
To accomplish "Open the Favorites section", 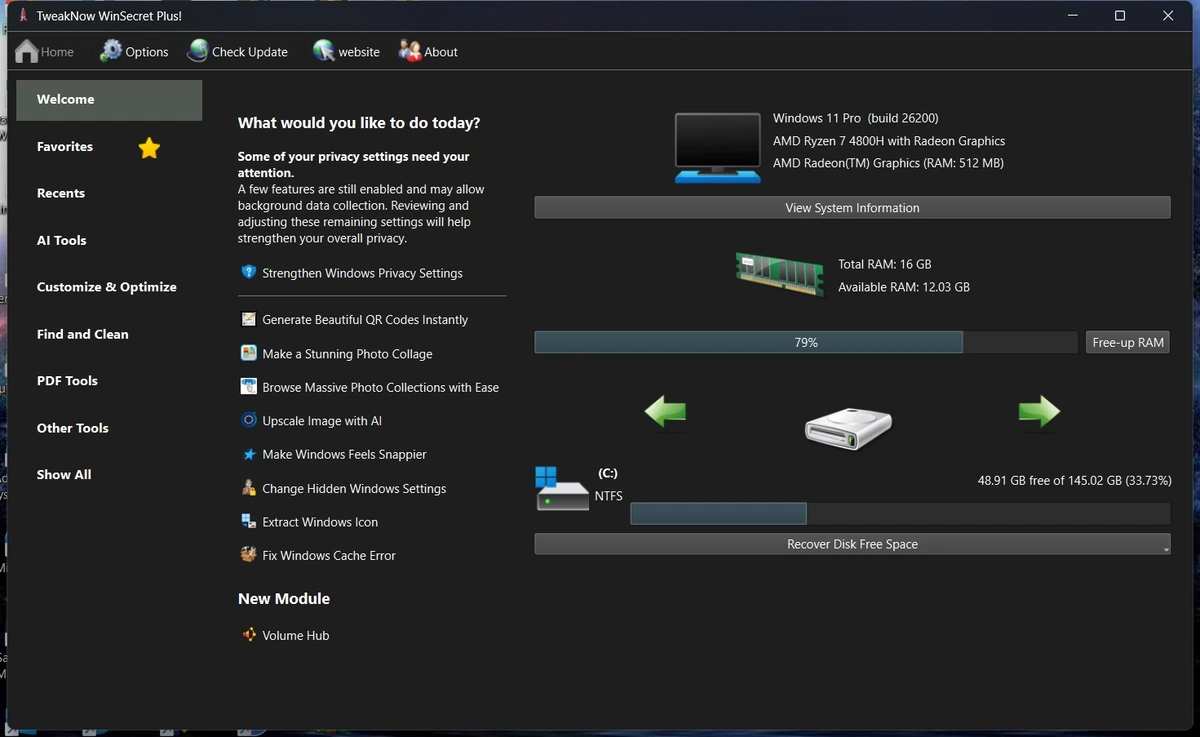I will [x=65, y=147].
